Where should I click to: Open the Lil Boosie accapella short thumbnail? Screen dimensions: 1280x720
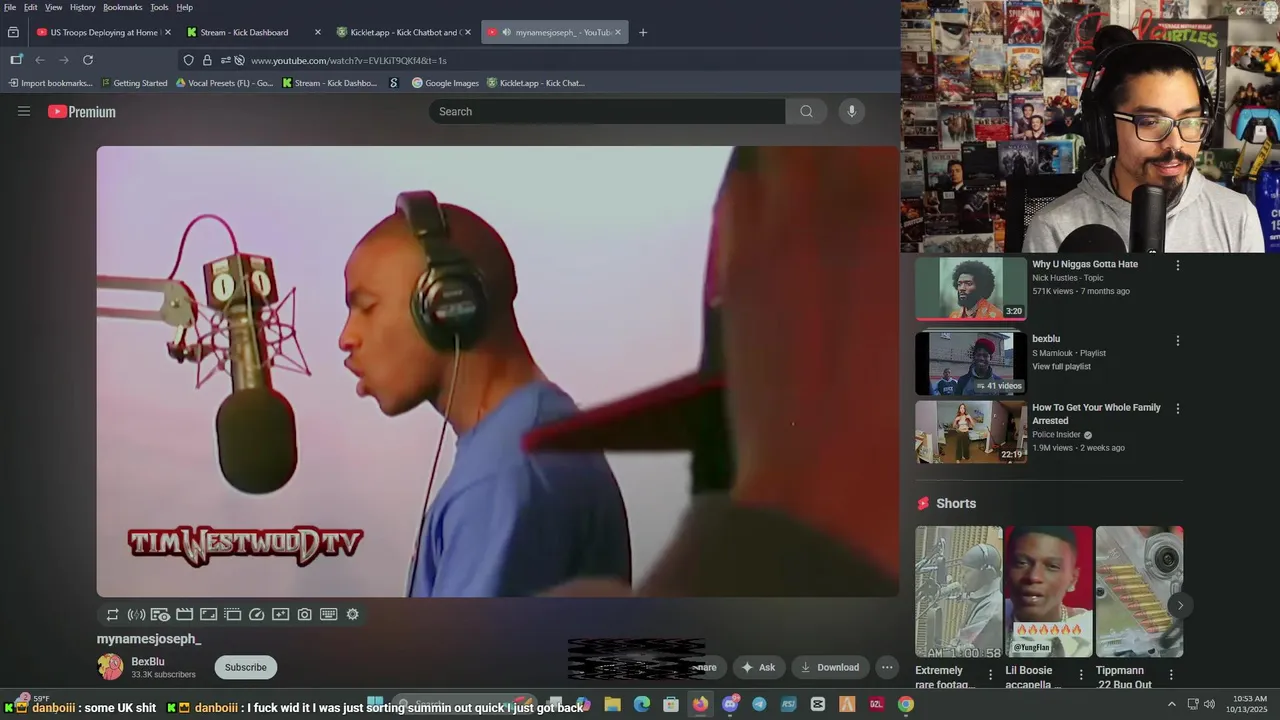(1049, 591)
